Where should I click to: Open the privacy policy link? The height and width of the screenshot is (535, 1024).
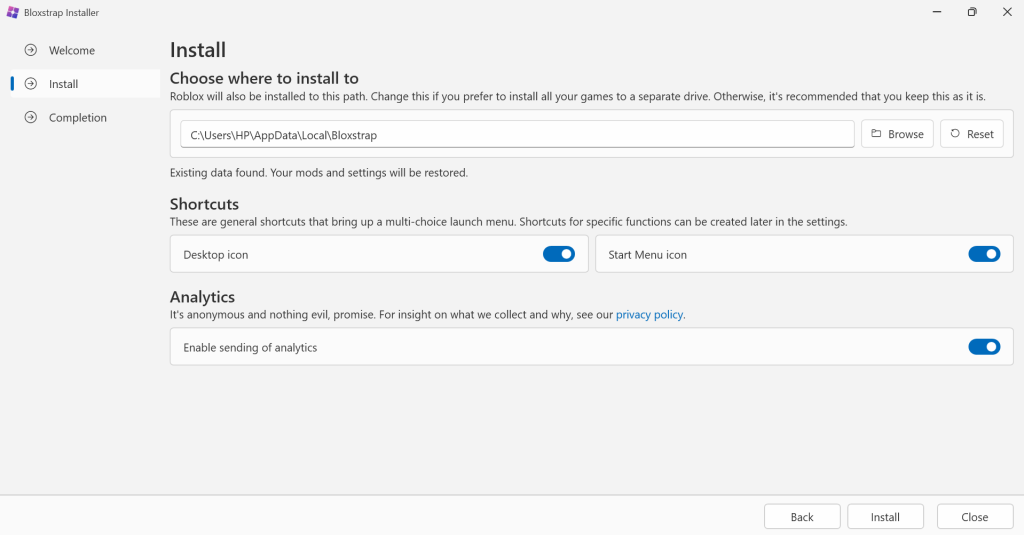[x=649, y=315]
